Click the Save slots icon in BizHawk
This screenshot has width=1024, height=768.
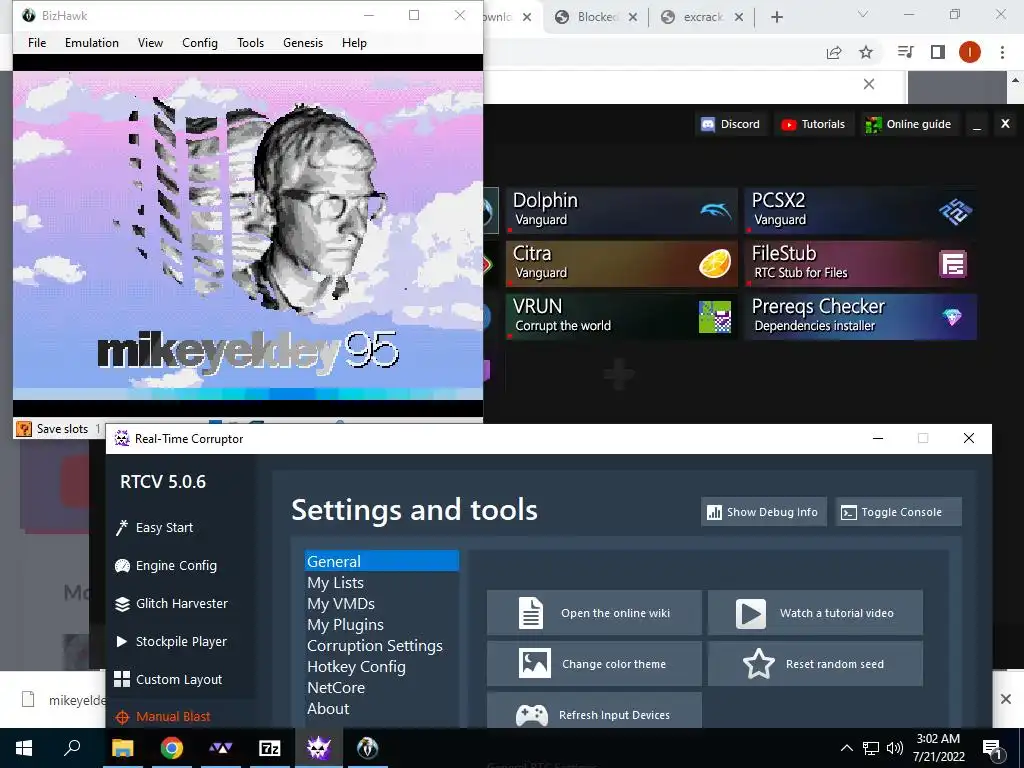coord(24,429)
